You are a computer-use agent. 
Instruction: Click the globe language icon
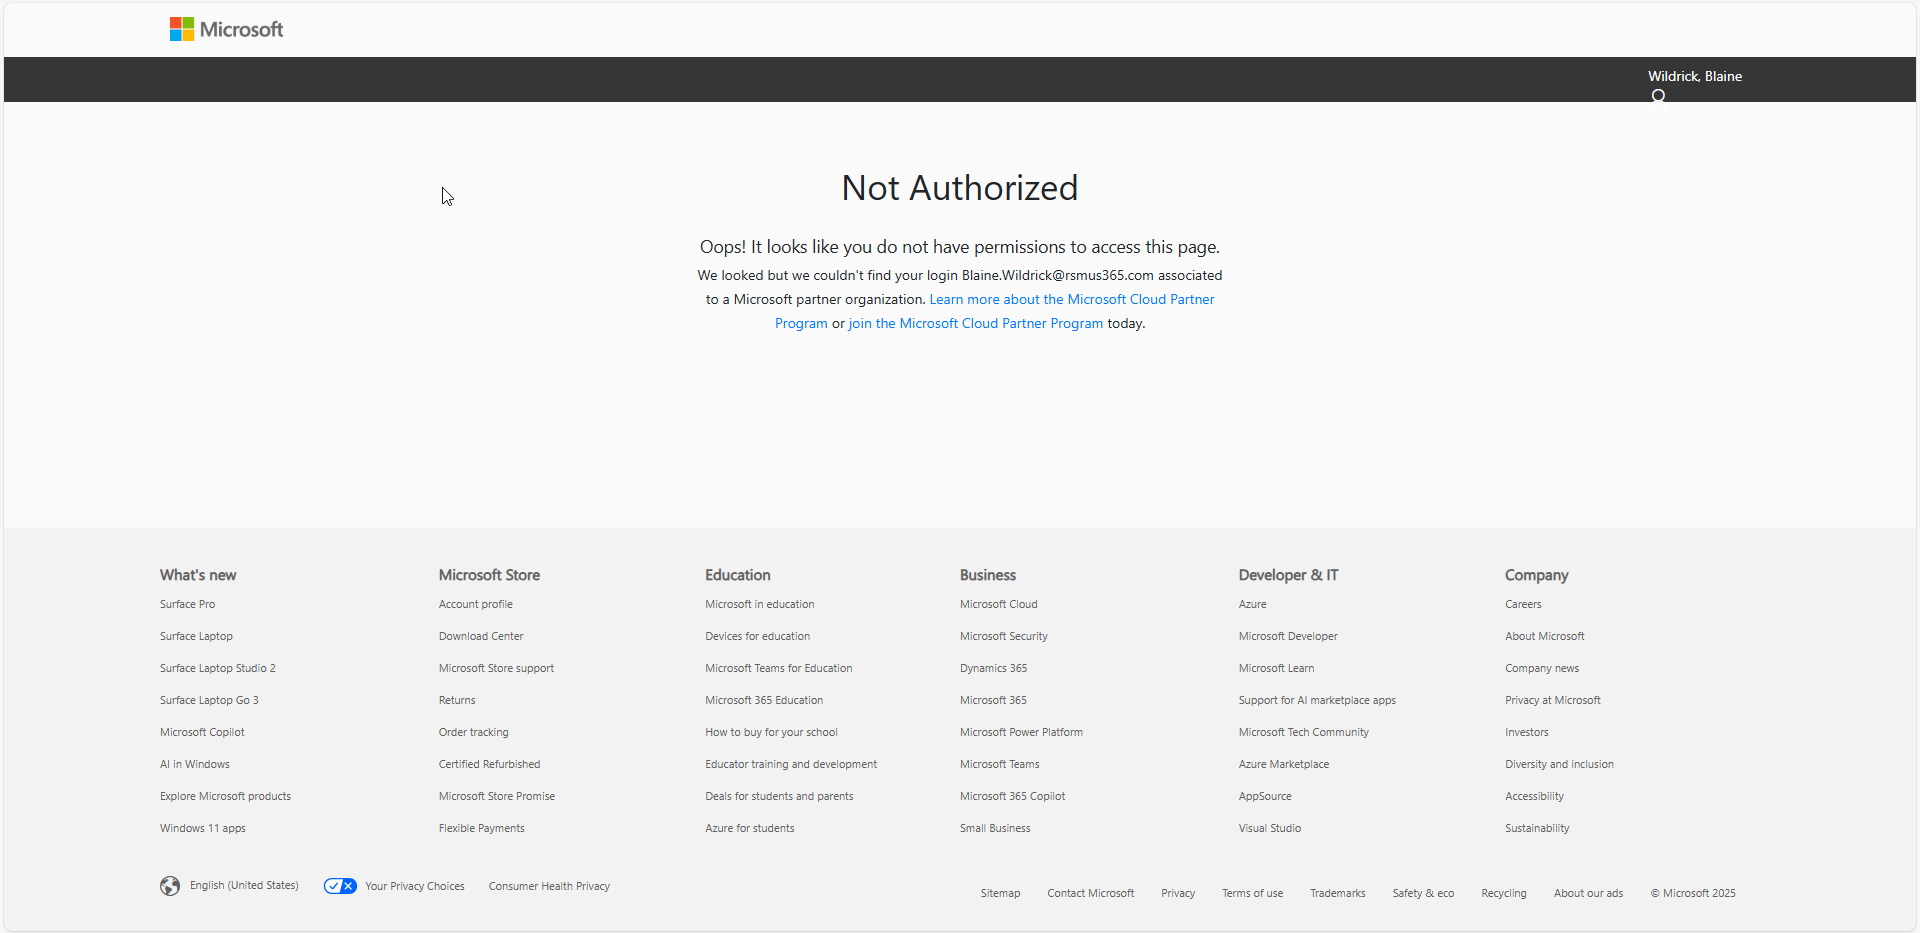point(170,886)
